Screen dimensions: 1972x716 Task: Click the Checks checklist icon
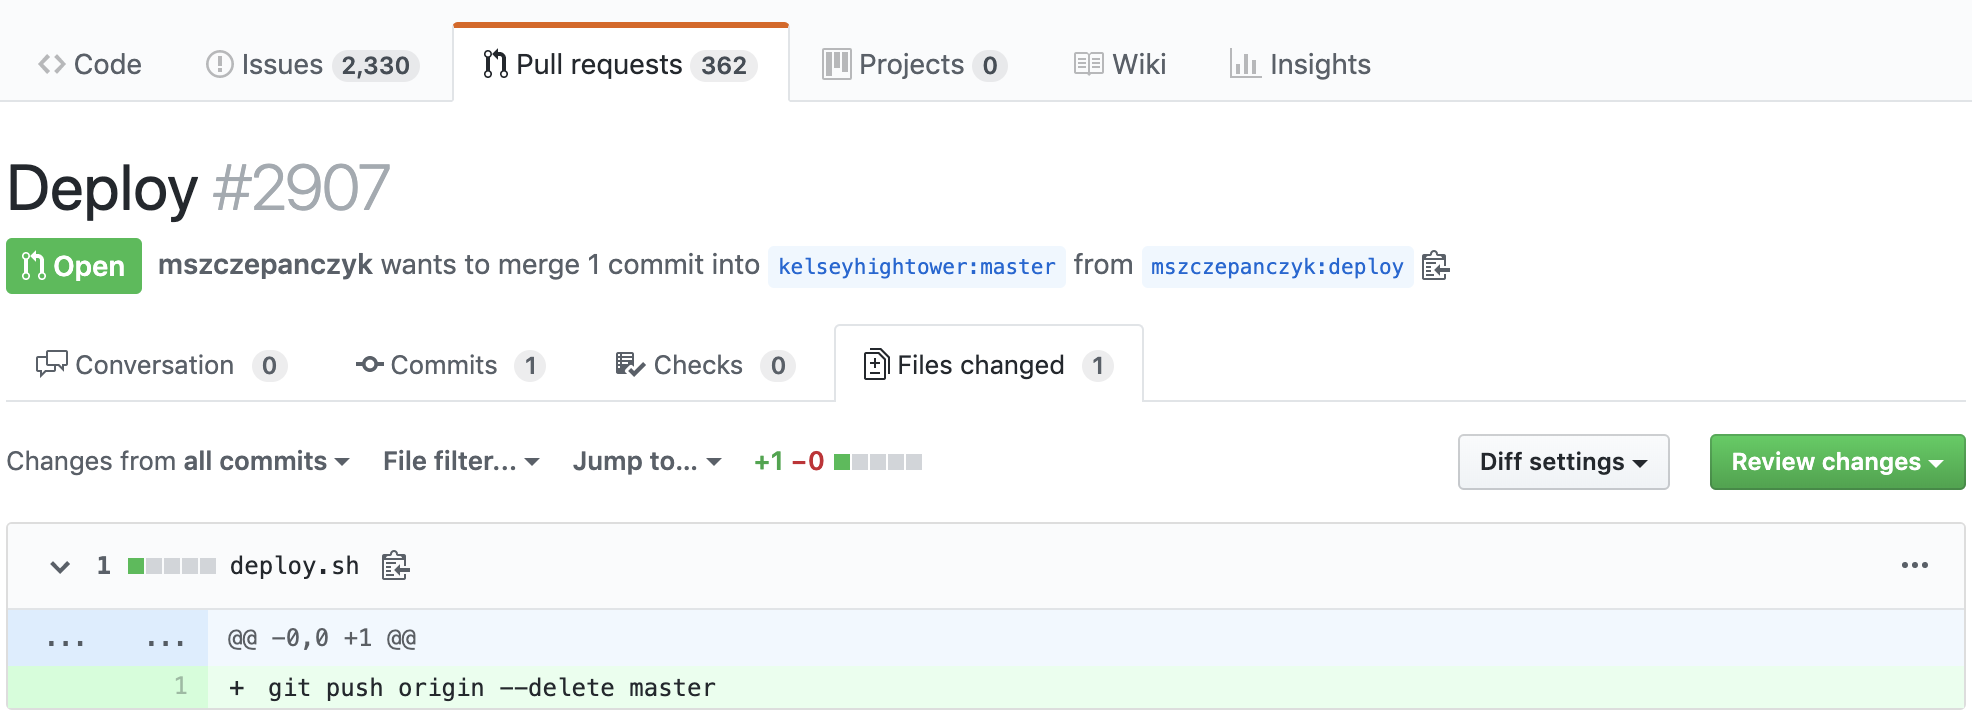(630, 364)
